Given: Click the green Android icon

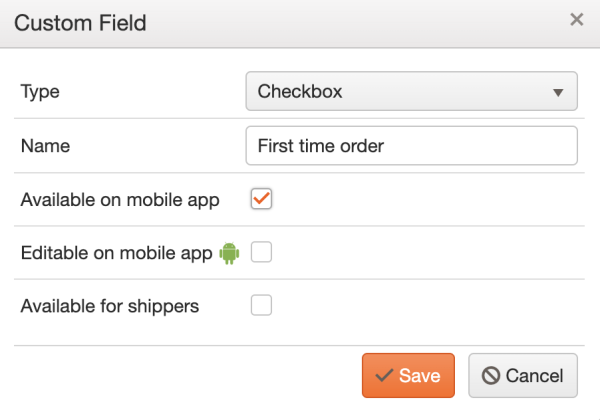Looking at the screenshot, I should pos(230,253).
